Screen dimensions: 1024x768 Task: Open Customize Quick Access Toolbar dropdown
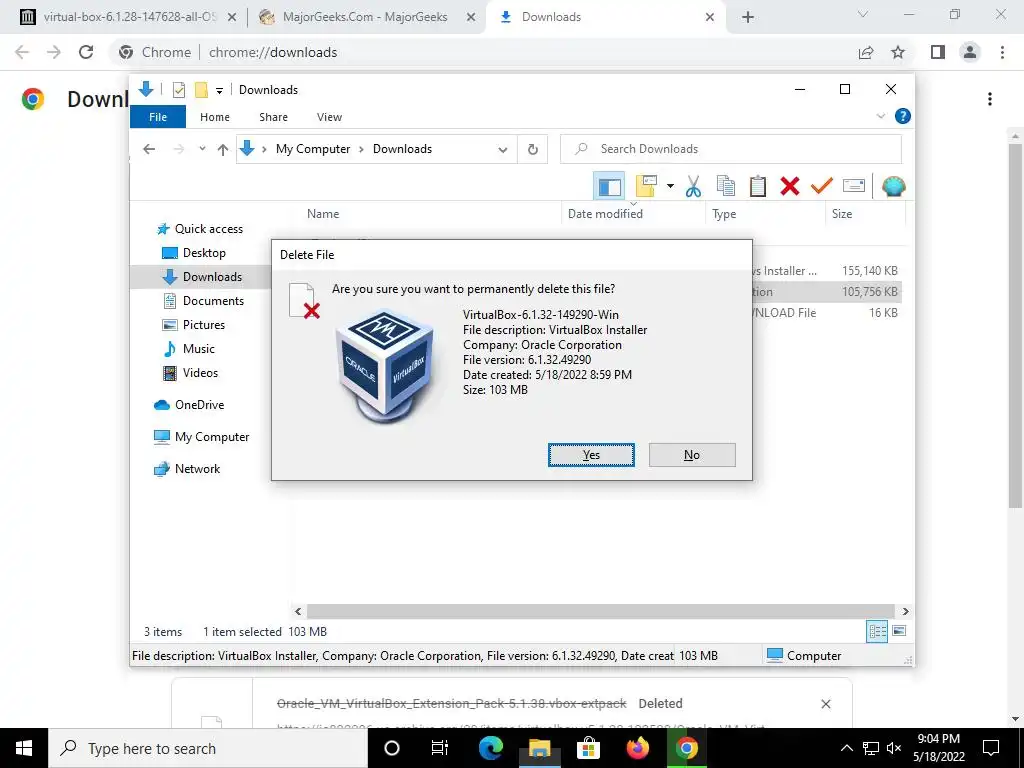tap(219, 91)
